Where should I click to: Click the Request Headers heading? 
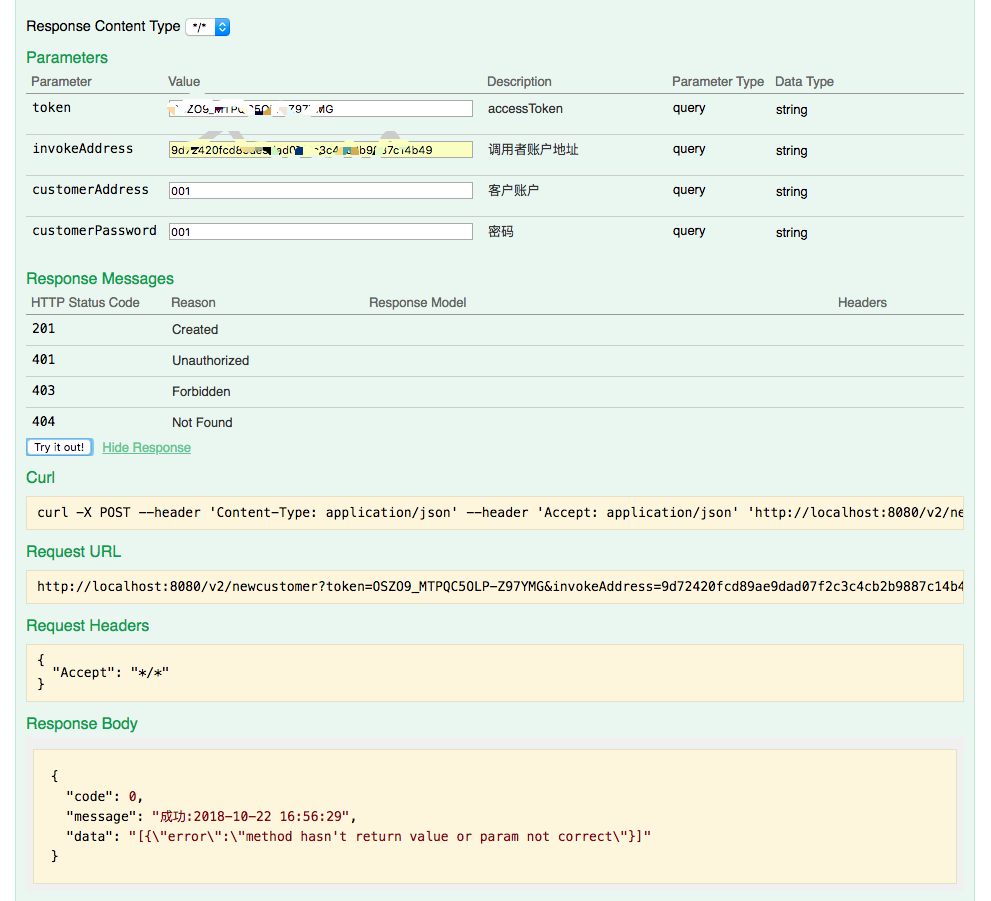pos(88,626)
